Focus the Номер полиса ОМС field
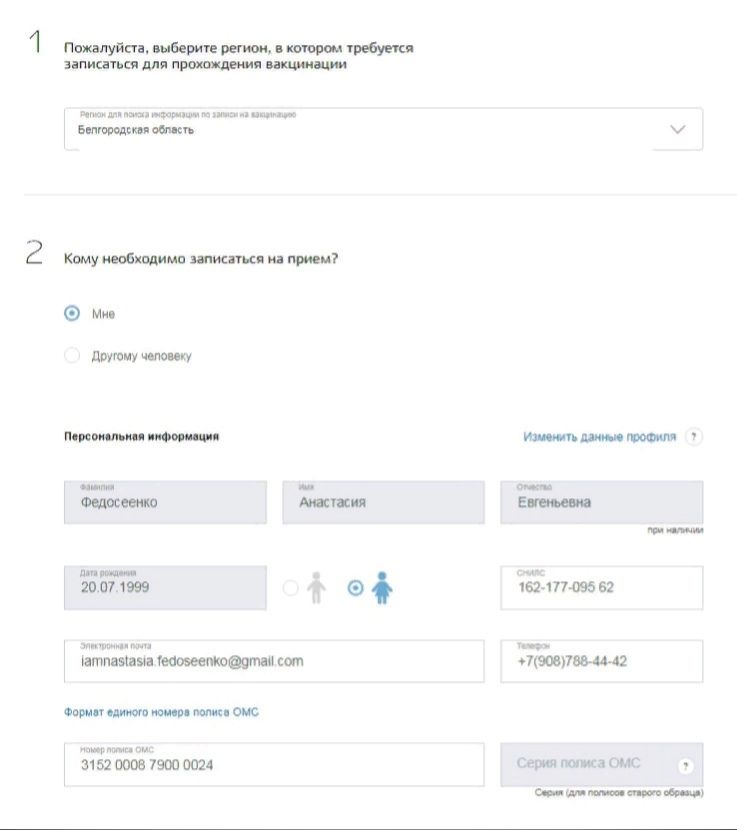Image resolution: width=737 pixels, height=830 pixels. pyautogui.click(x=273, y=765)
